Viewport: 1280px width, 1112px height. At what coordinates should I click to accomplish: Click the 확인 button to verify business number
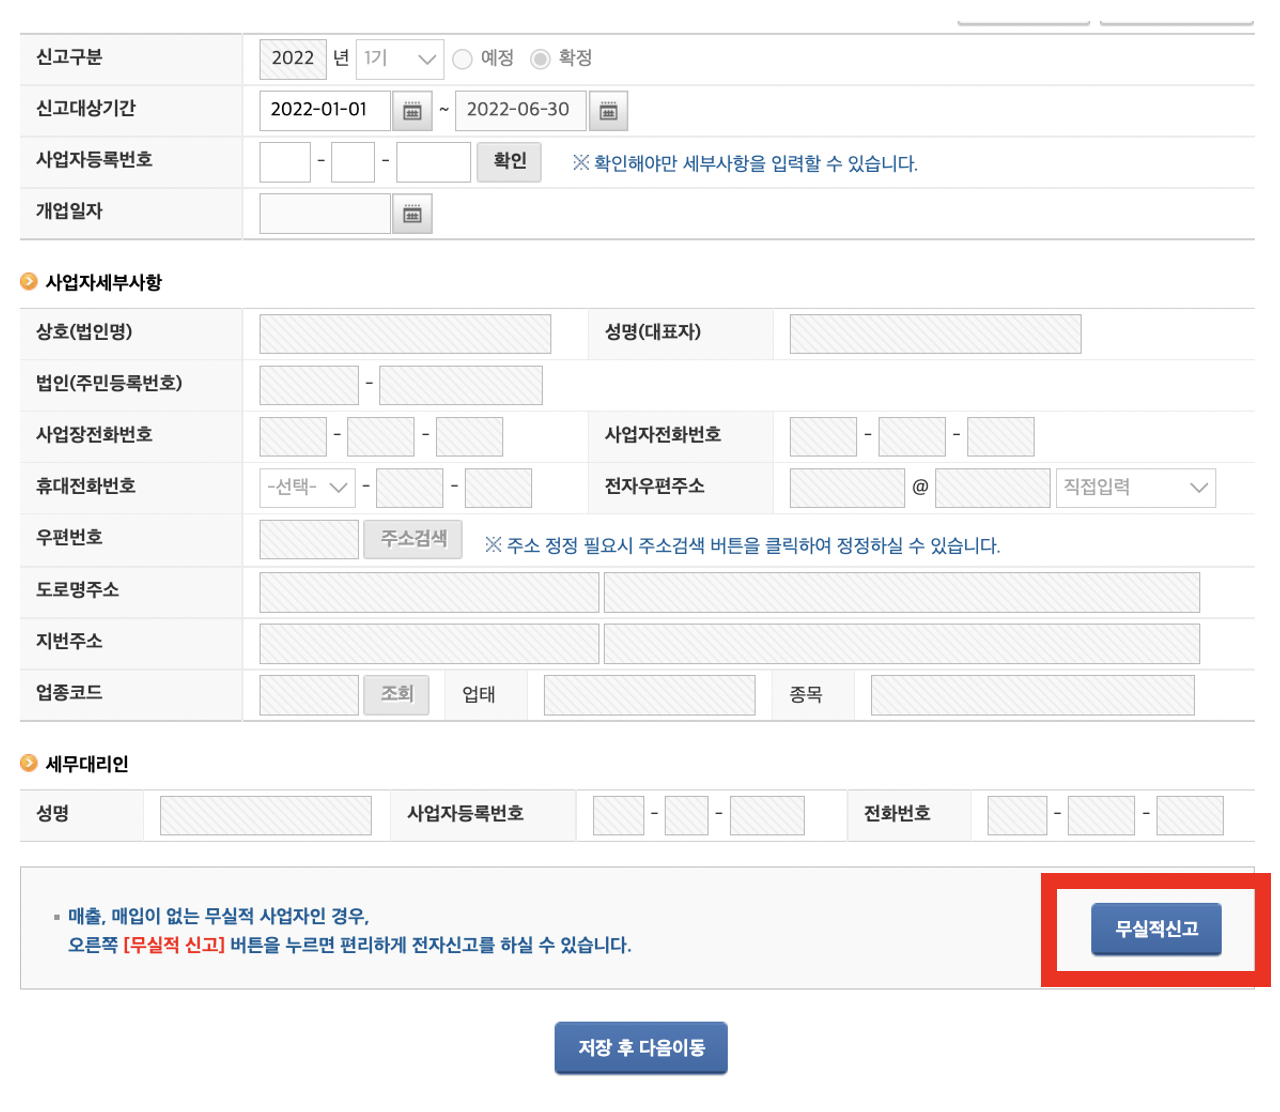tap(509, 162)
